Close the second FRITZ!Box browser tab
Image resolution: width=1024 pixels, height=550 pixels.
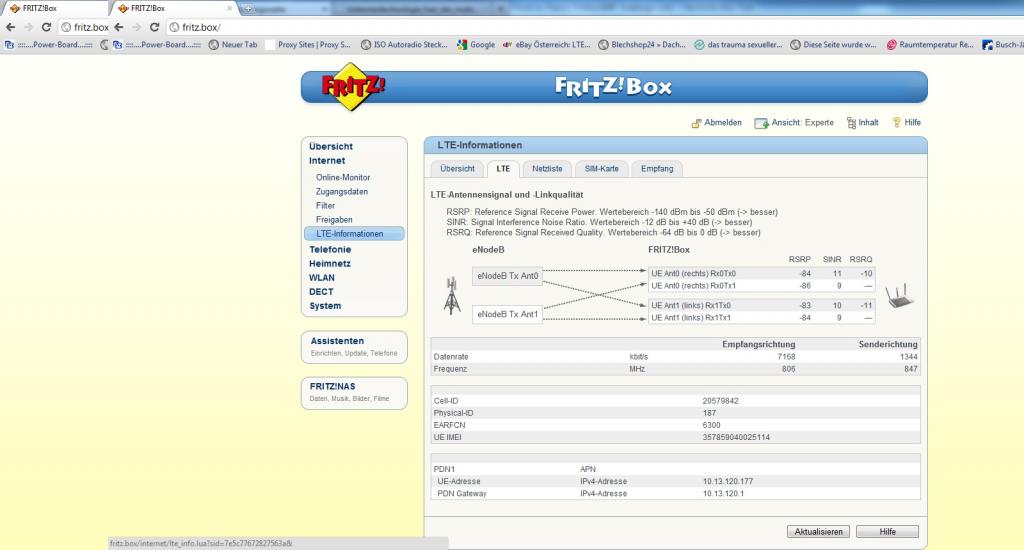tap(229, 8)
